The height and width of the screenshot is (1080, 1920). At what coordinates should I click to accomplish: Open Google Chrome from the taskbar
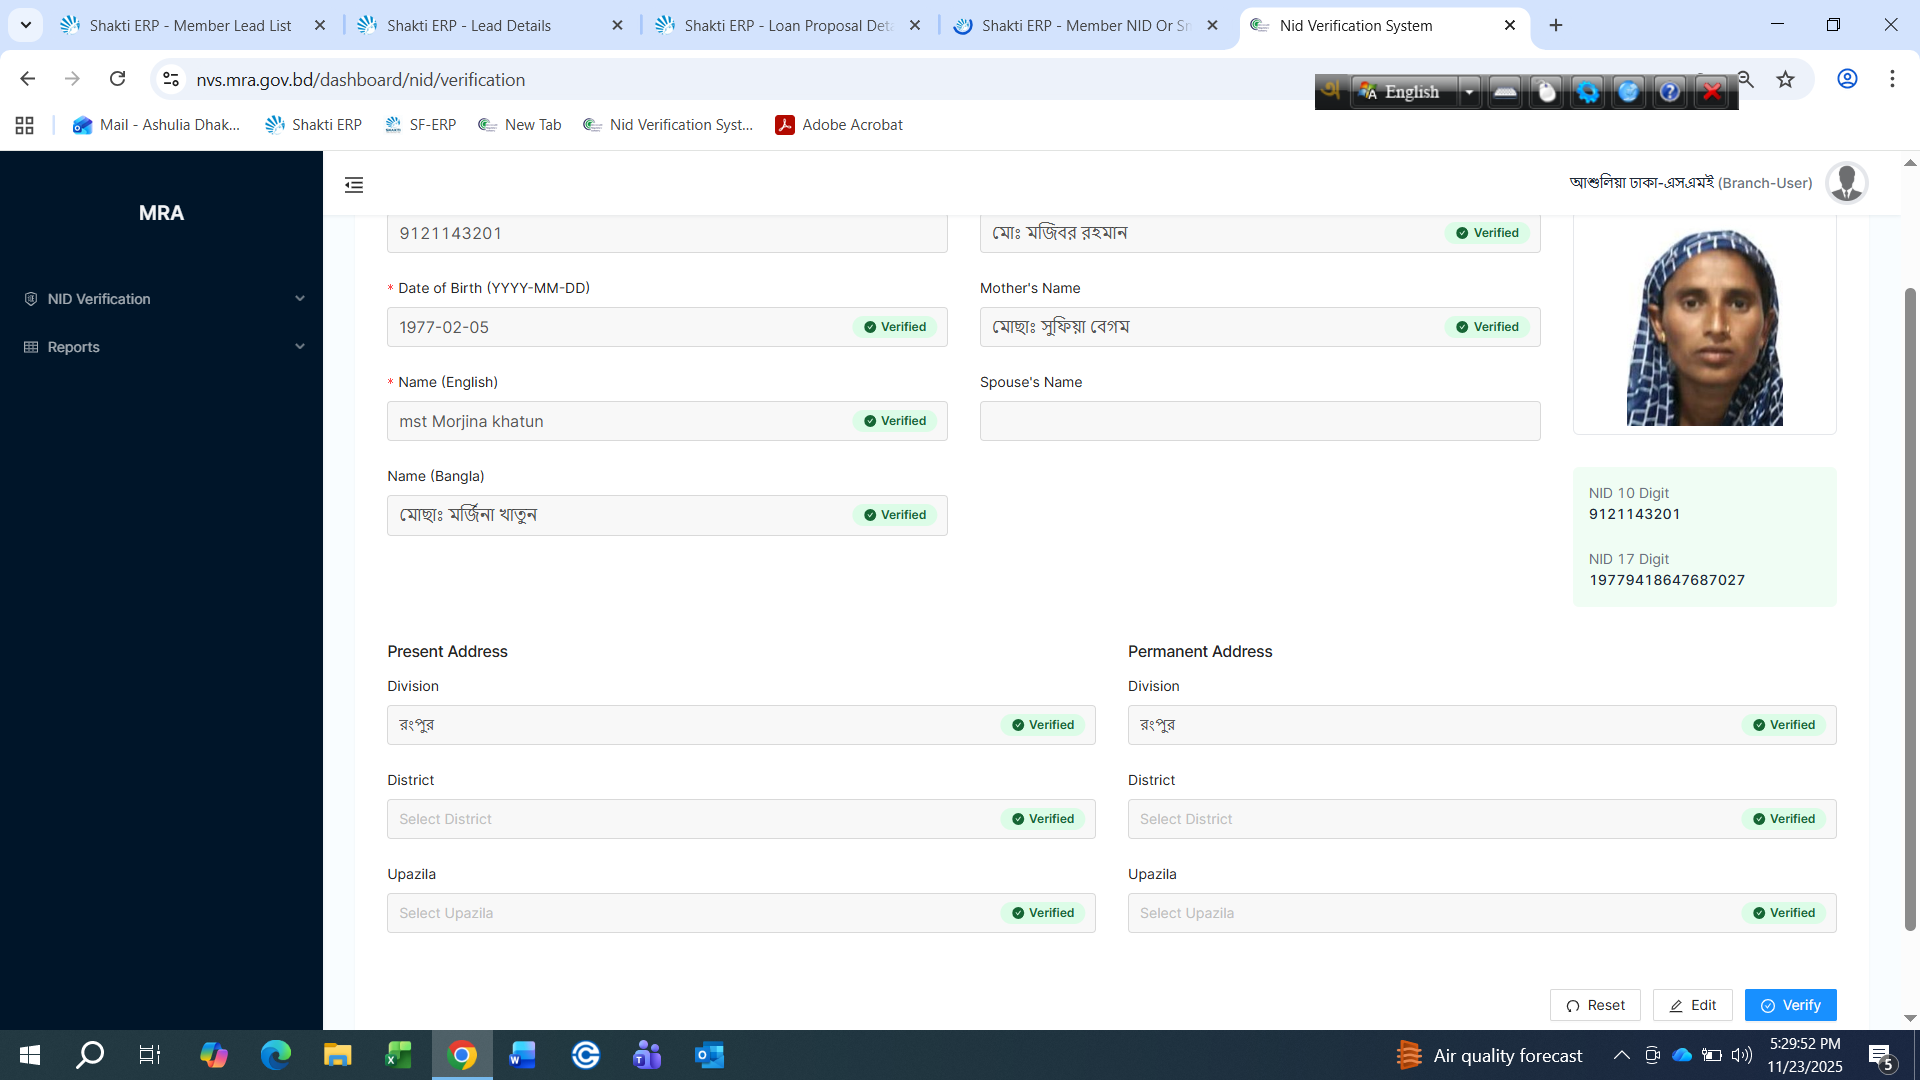pyautogui.click(x=461, y=1055)
